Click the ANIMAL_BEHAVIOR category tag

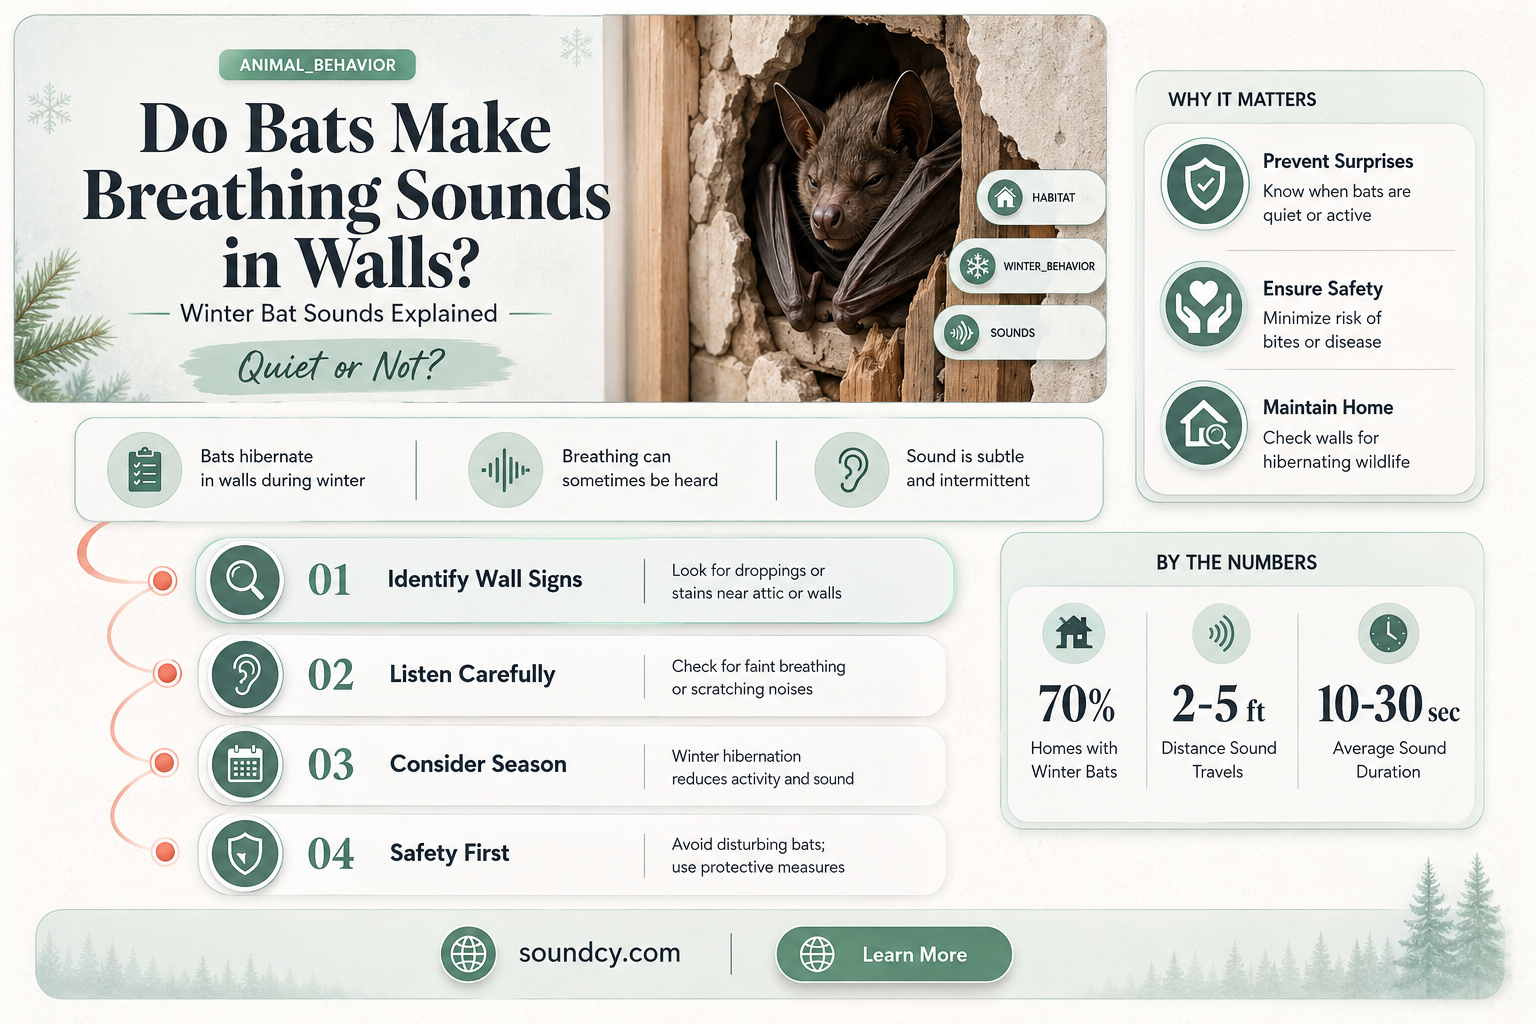click(317, 65)
